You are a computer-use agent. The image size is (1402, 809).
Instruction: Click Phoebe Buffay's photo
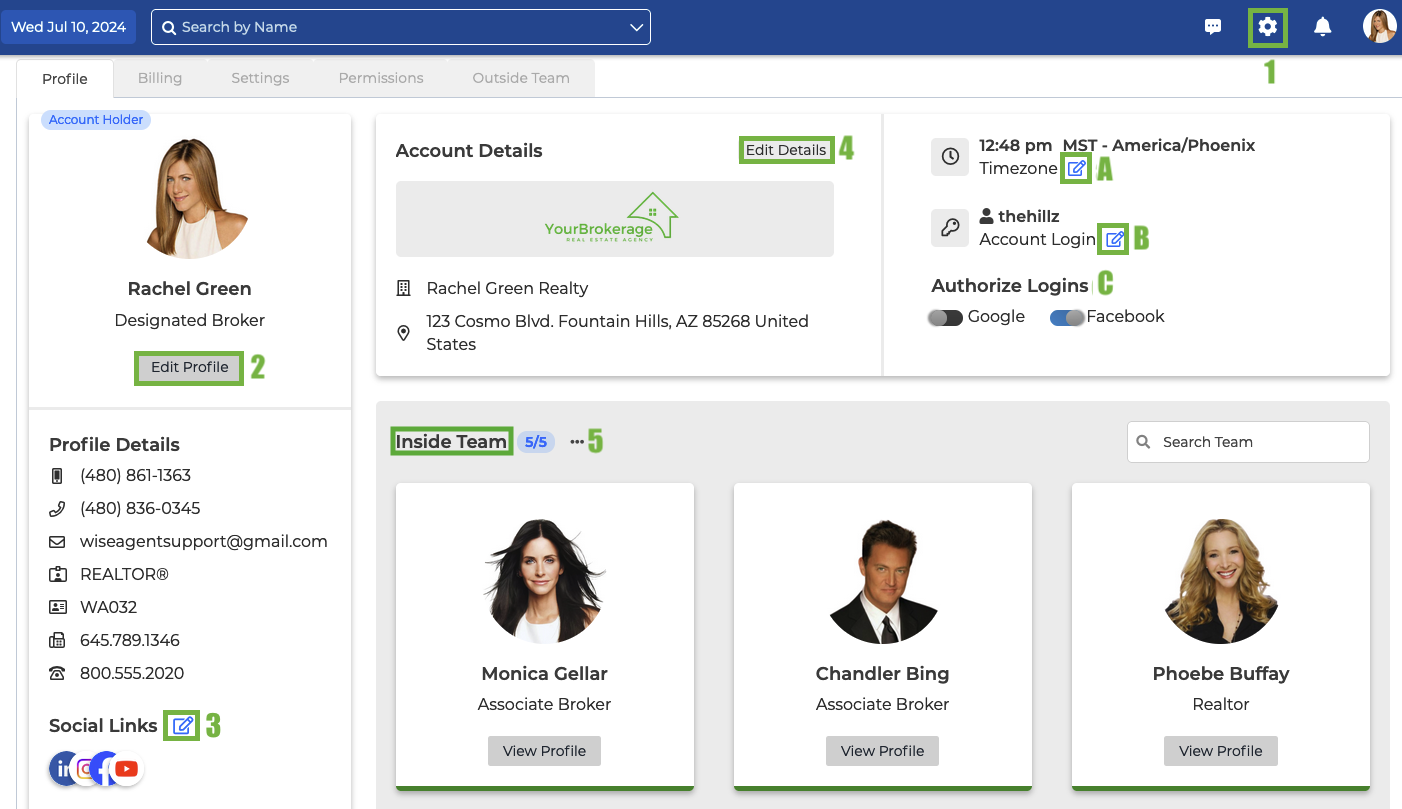[x=1221, y=581]
